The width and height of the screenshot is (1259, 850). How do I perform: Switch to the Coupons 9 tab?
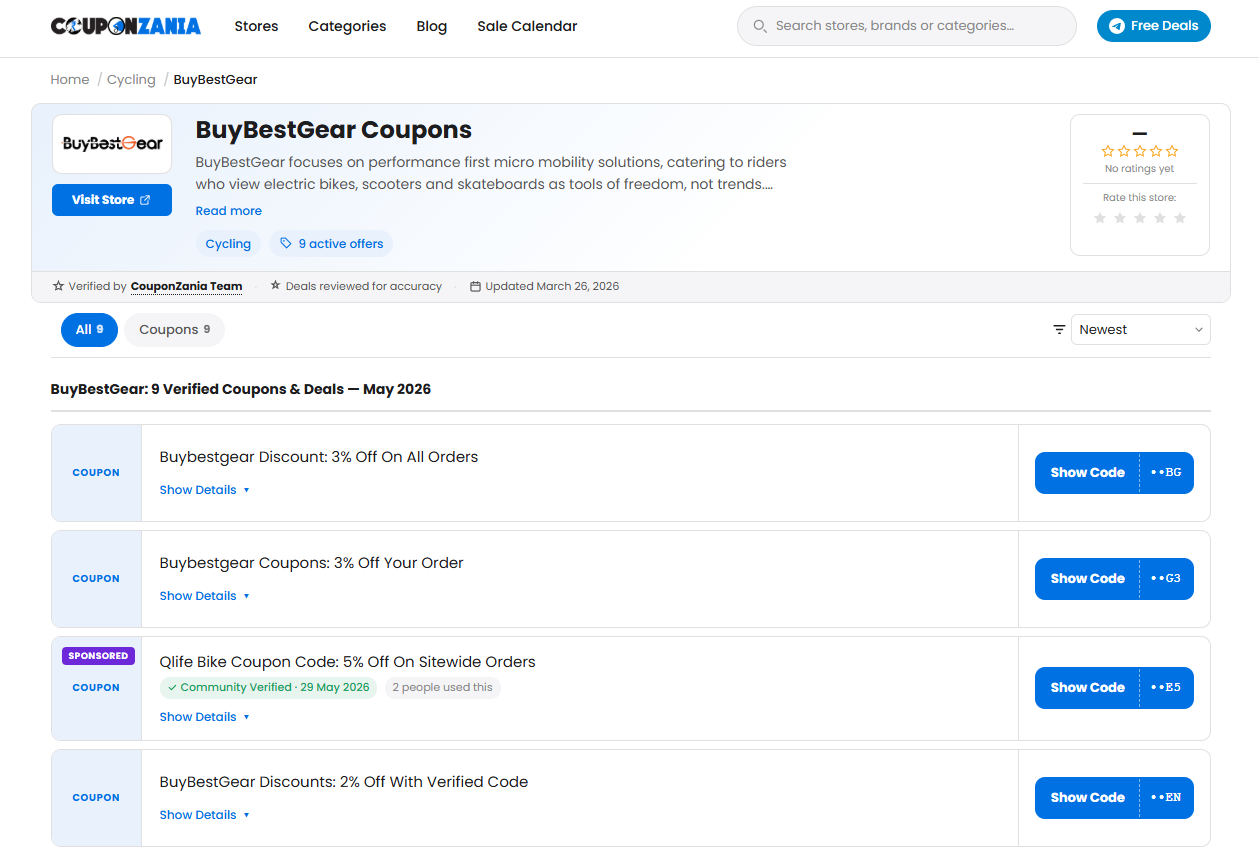[174, 330]
